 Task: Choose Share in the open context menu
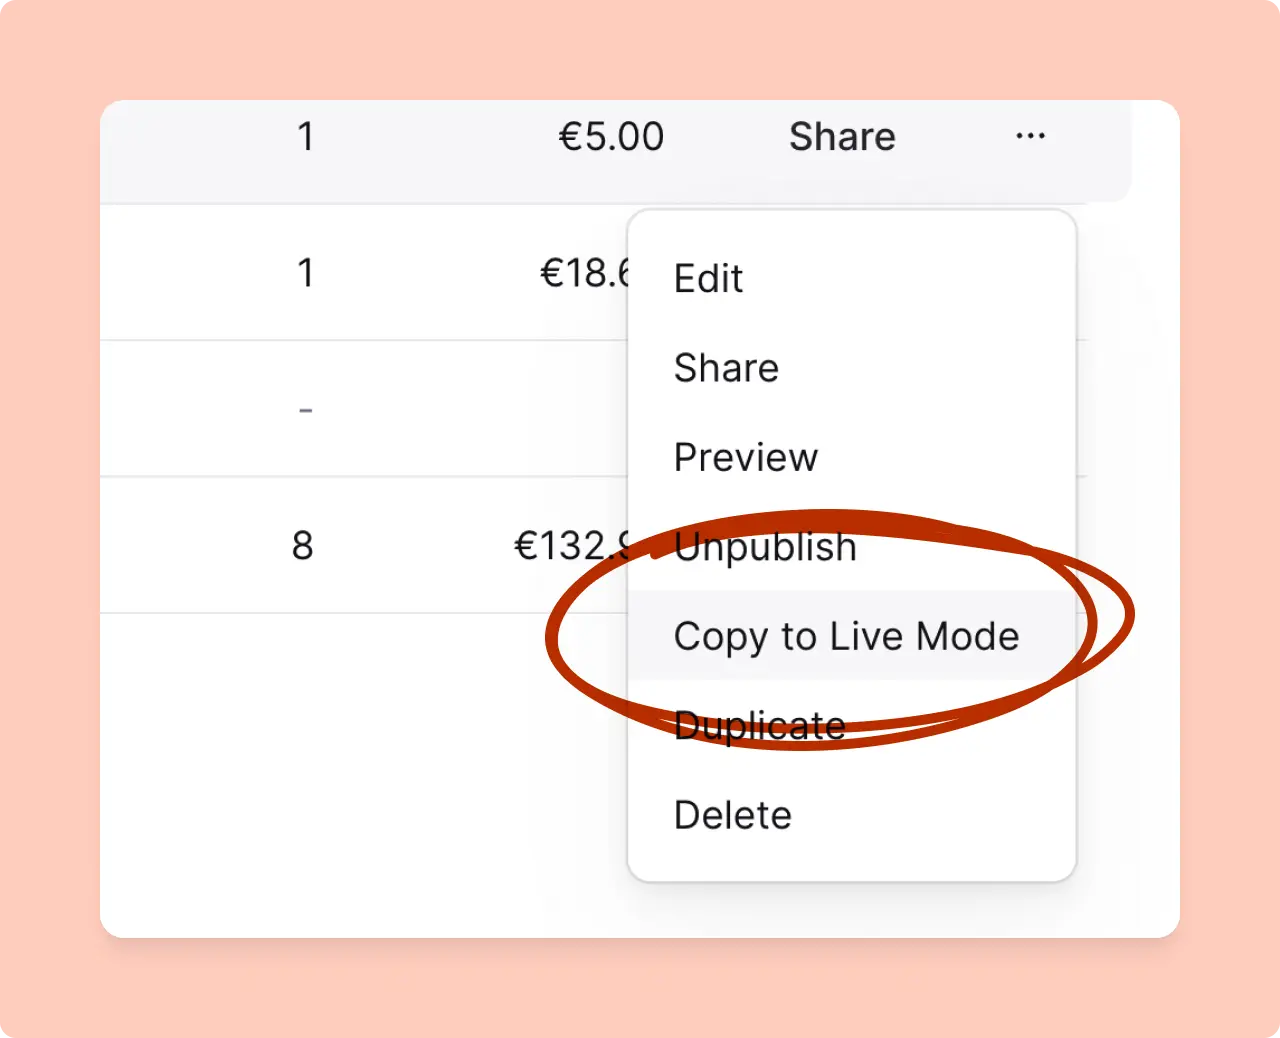point(726,368)
